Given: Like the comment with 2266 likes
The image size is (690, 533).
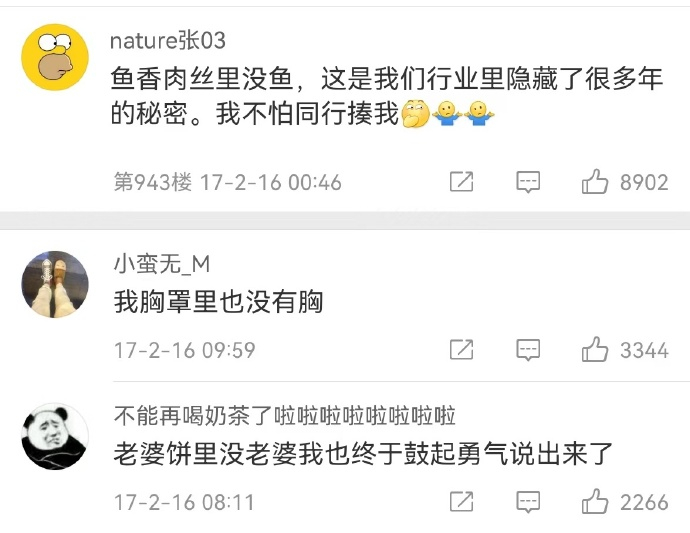Looking at the screenshot, I should click(x=595, y=501).
